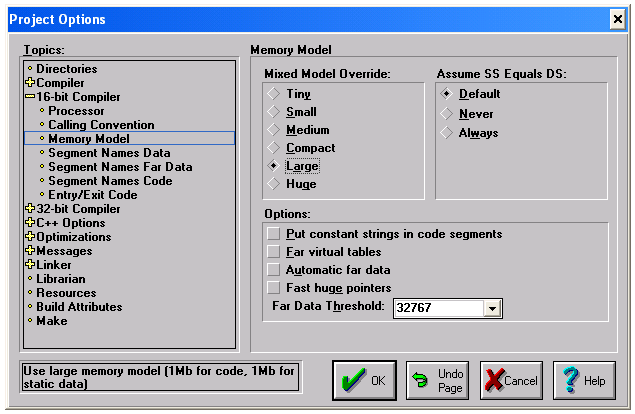Viewport: 635px width, 414px height.
Task: Choose the Compact memory model
Action: [274, 148]
